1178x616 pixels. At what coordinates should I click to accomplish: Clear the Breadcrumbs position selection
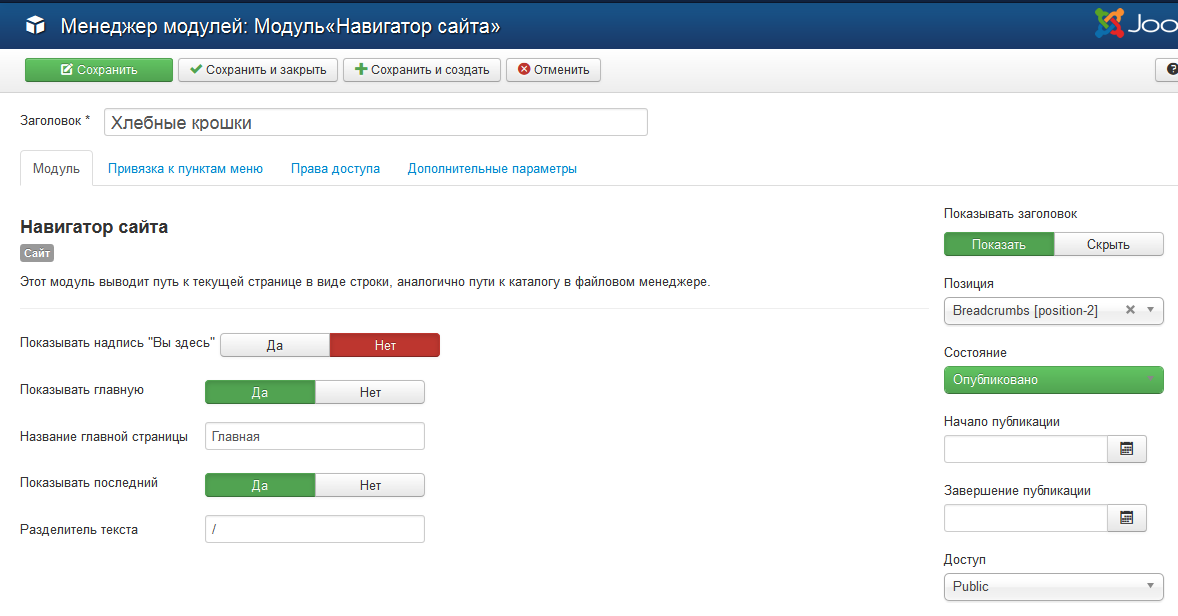click(x=1130, y=310)
